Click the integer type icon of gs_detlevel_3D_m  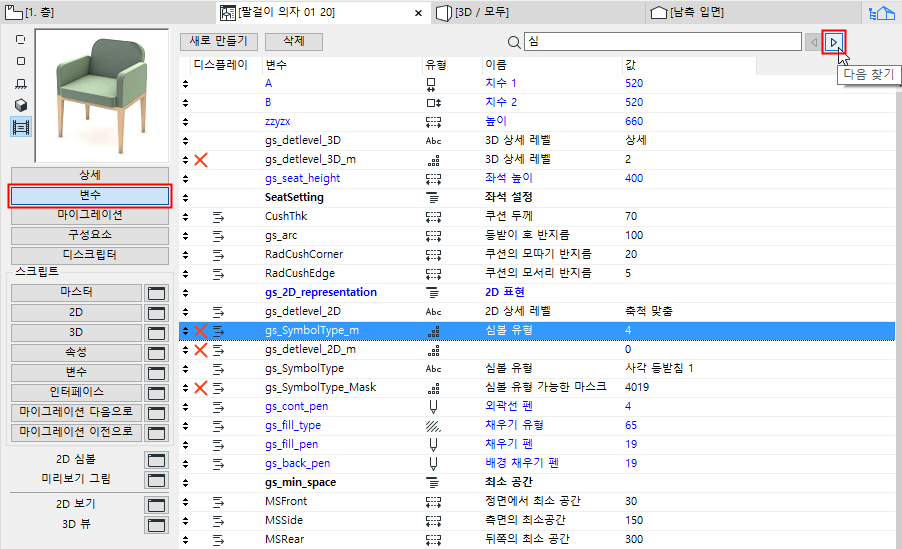point(433,160)
